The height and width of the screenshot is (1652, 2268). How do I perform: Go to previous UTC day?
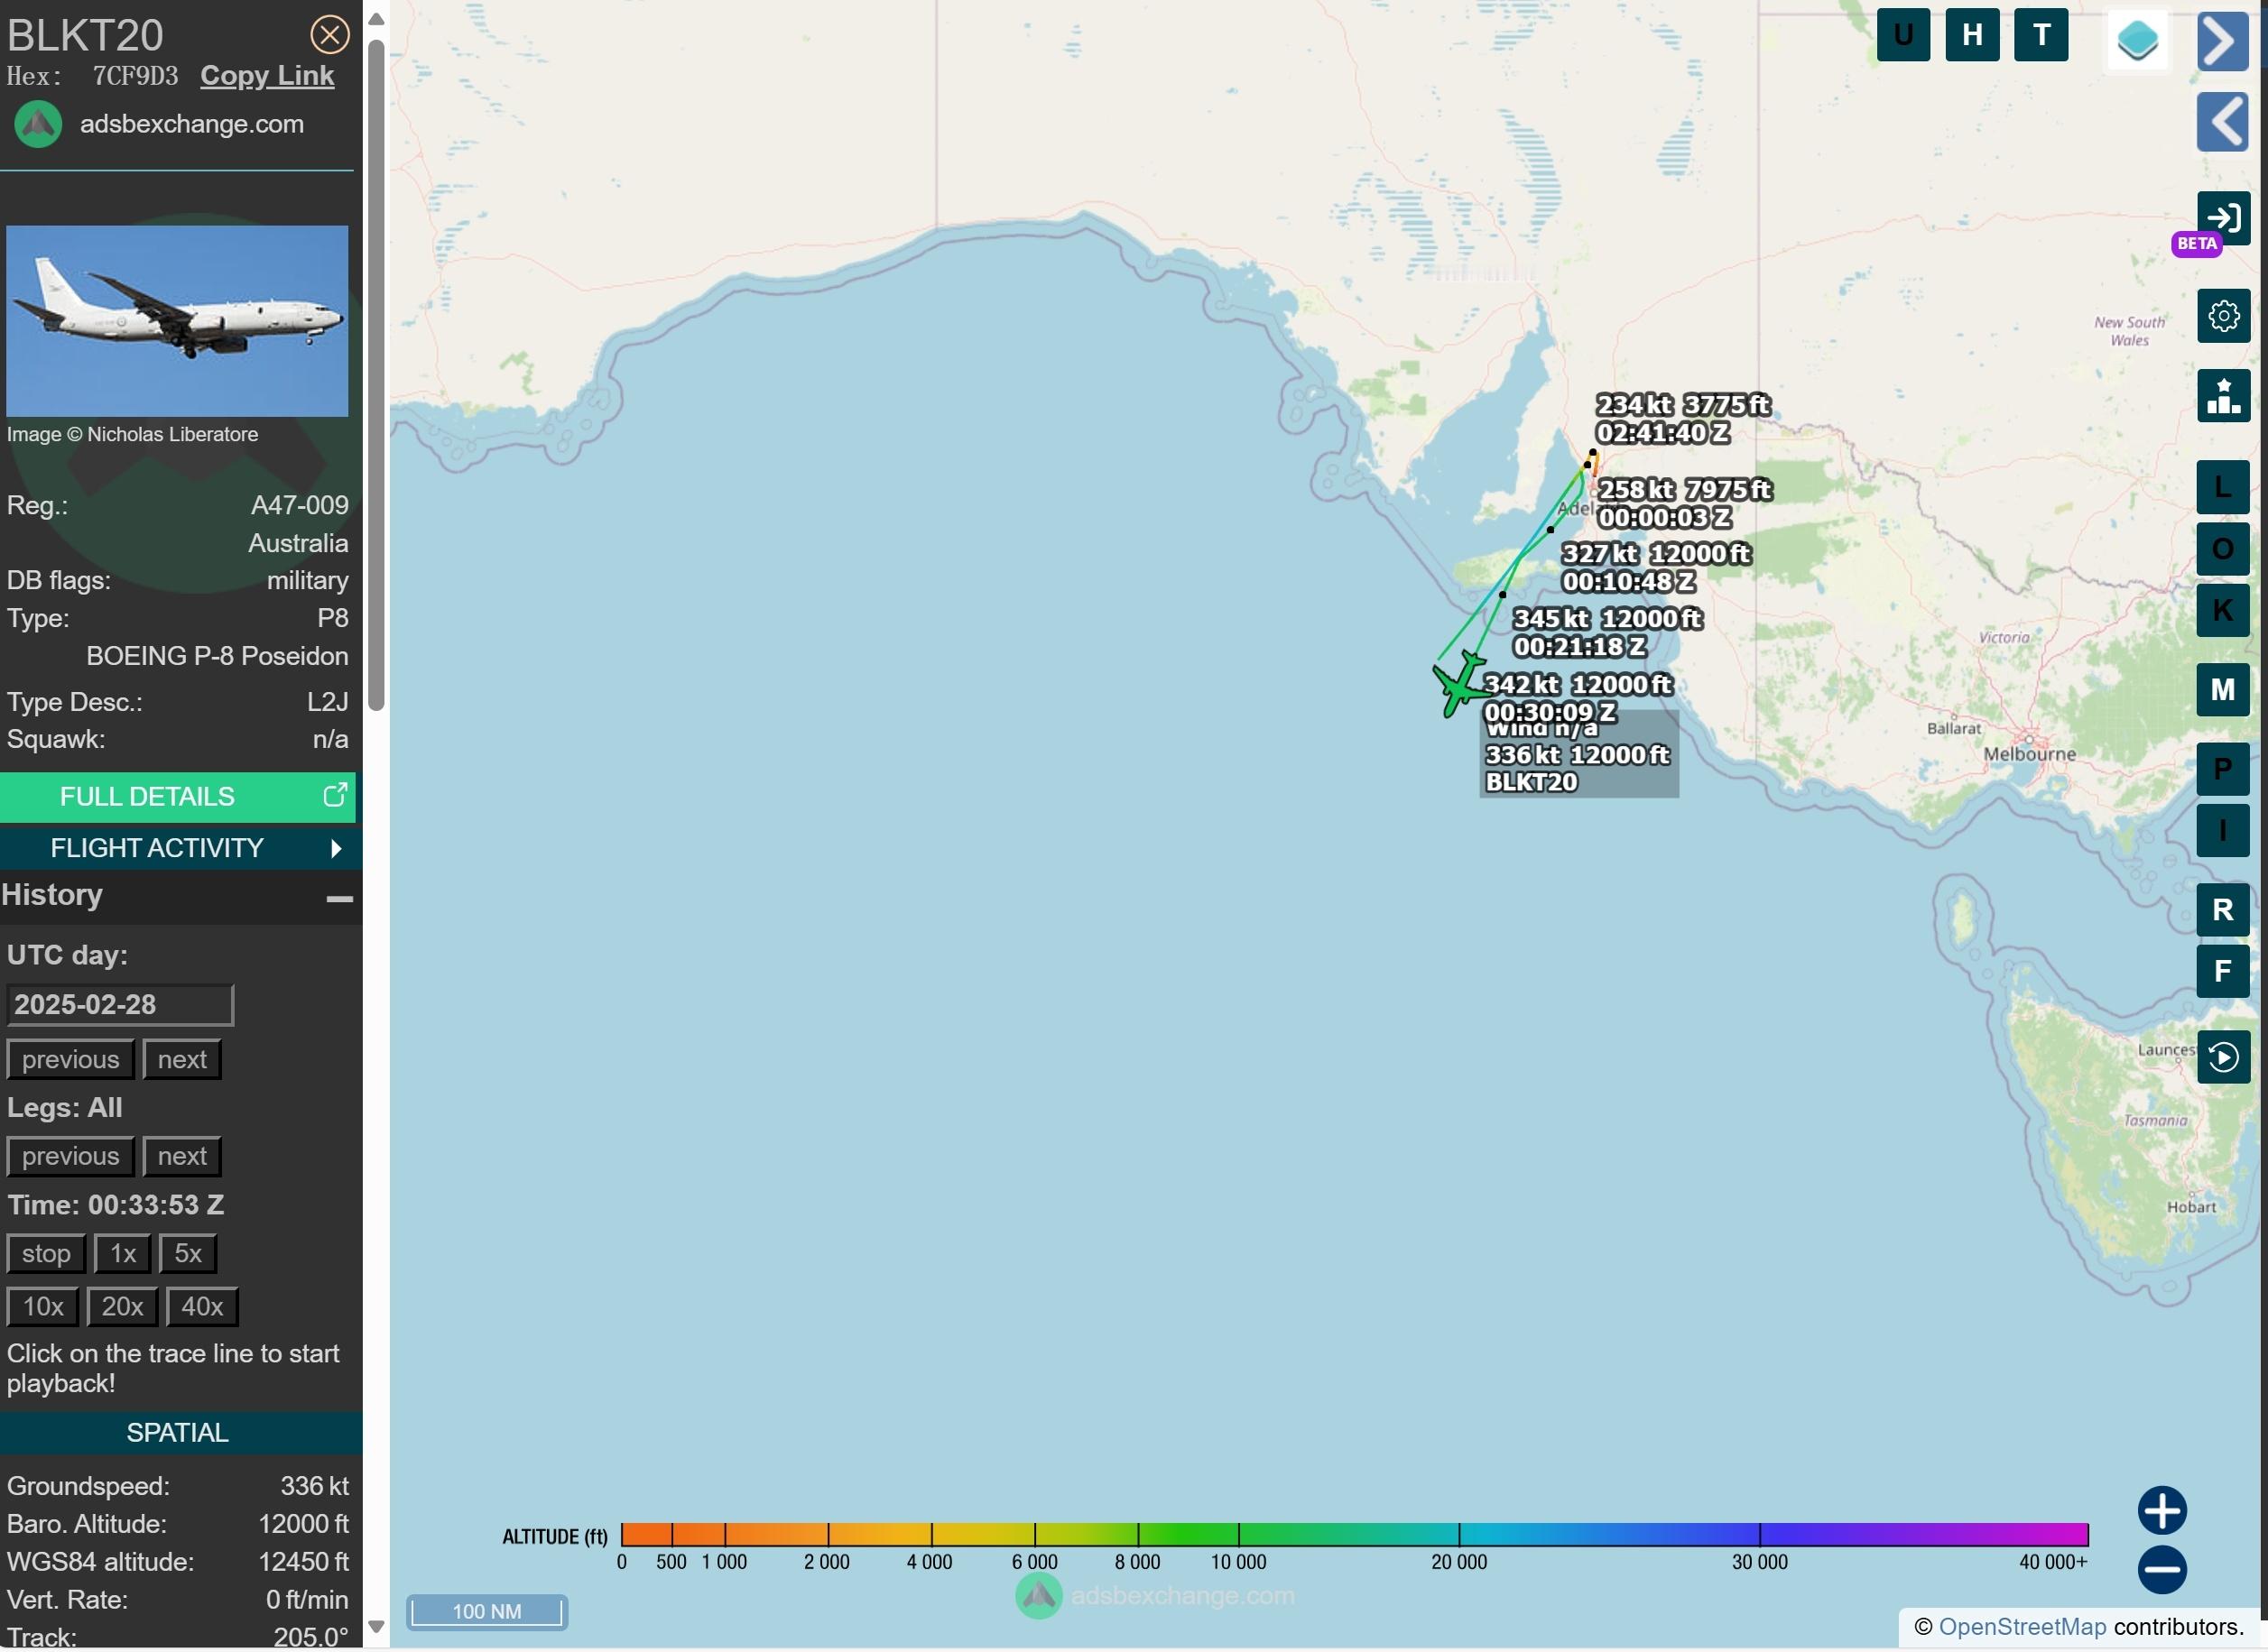(70, 1059)
